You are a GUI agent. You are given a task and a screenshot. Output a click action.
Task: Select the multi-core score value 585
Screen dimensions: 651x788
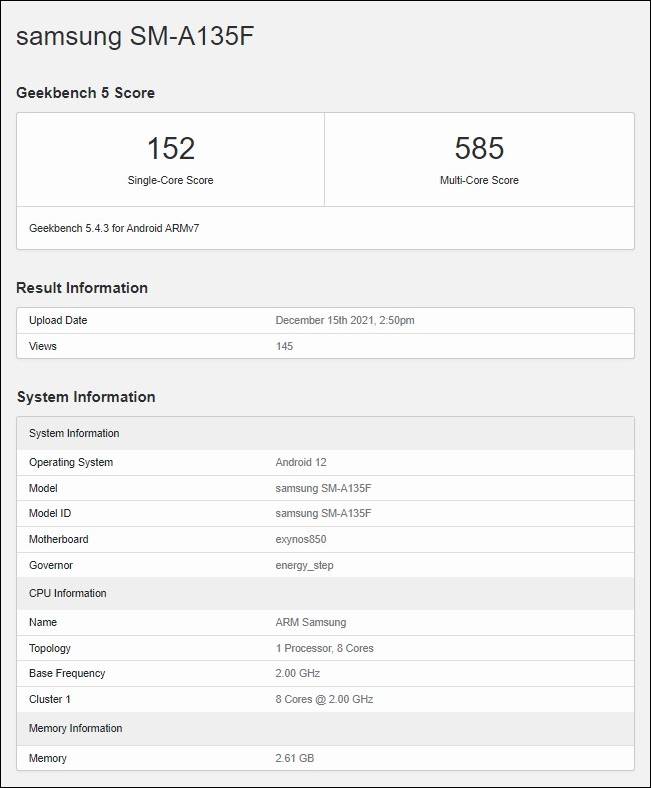pos(479,148)
